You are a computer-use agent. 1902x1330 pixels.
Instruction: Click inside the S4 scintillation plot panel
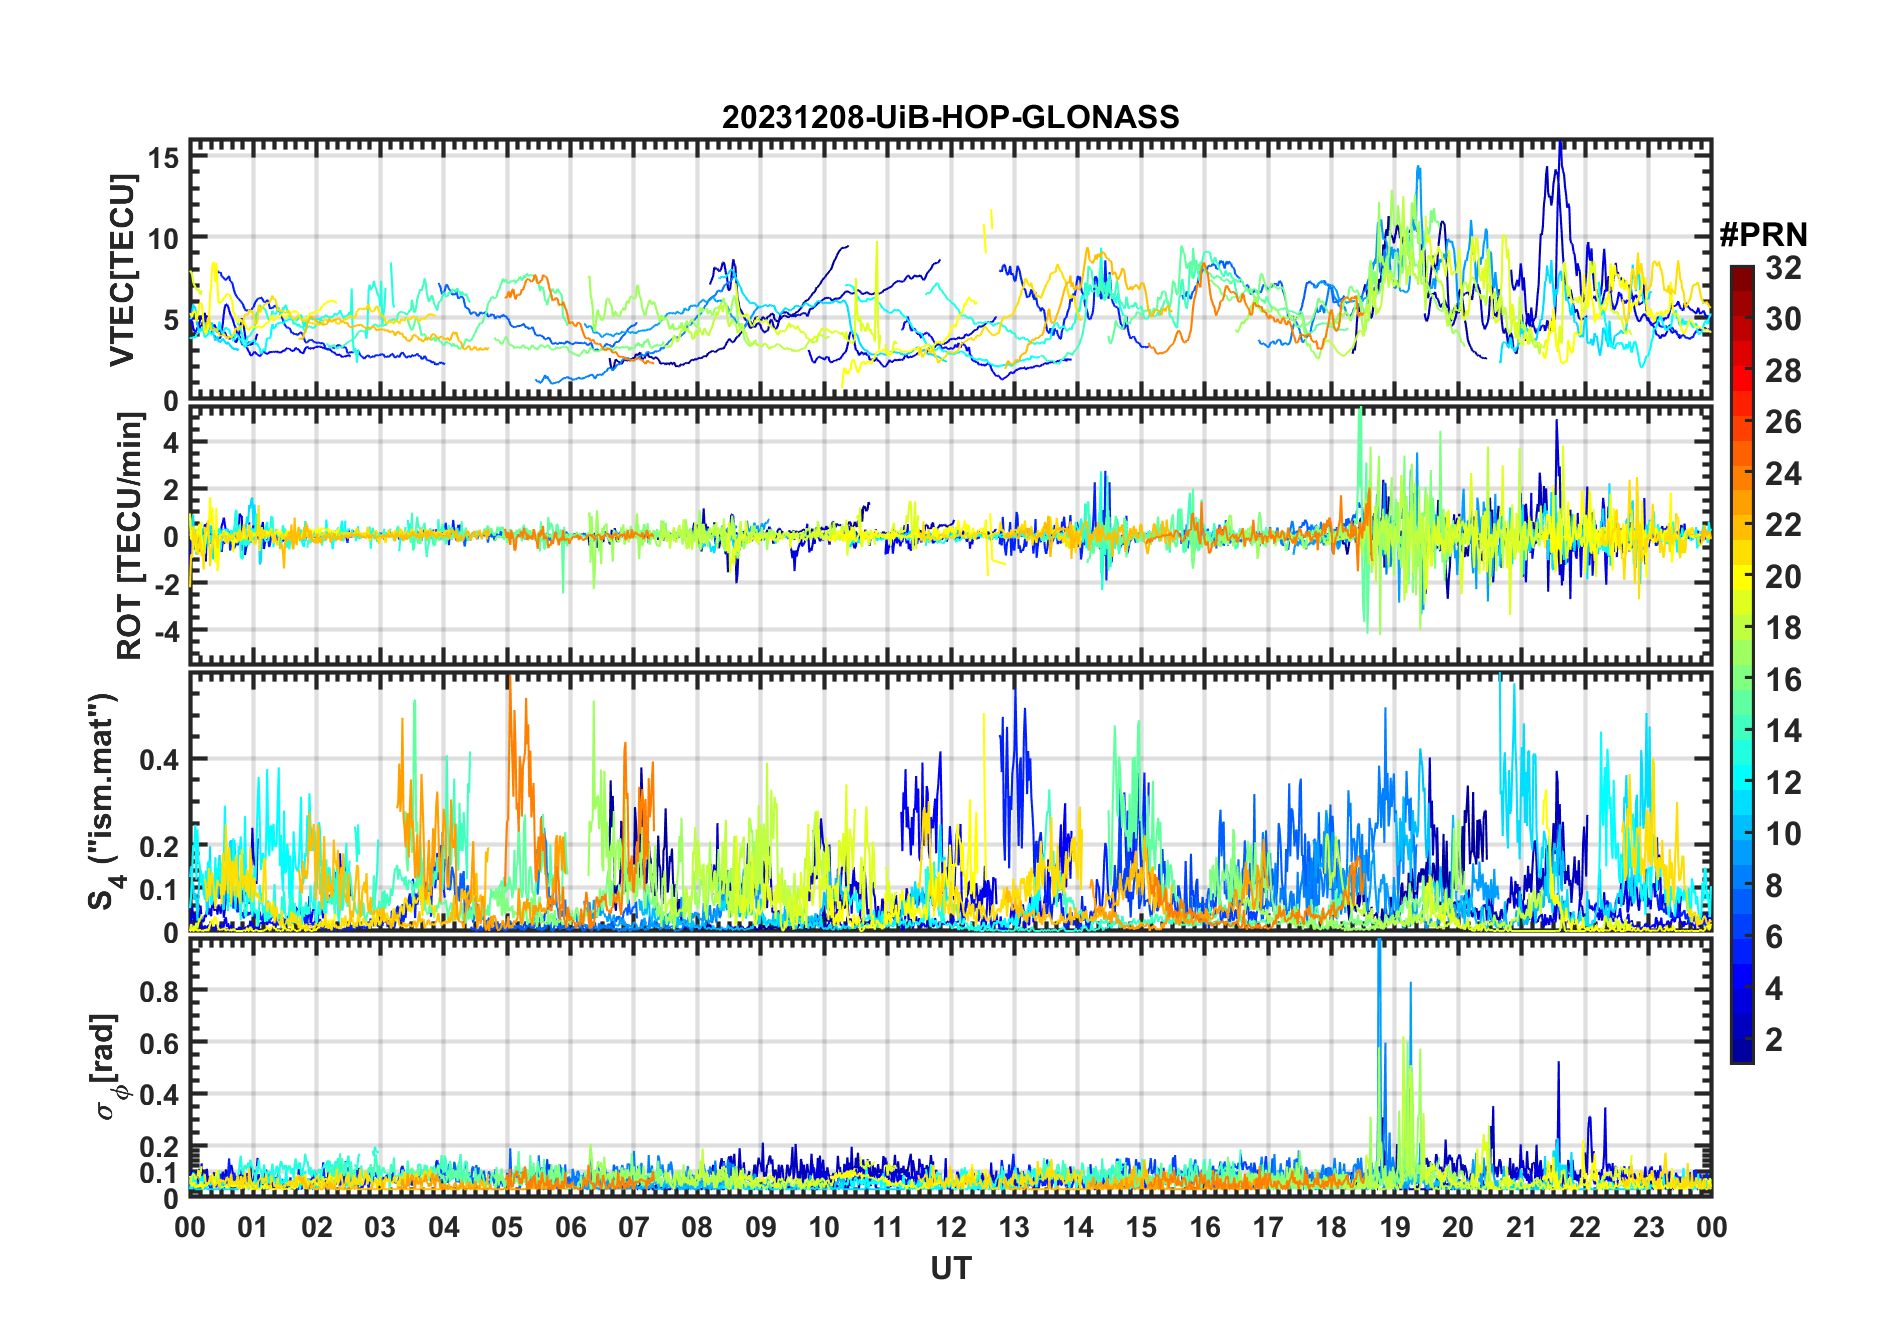point(951,802)
